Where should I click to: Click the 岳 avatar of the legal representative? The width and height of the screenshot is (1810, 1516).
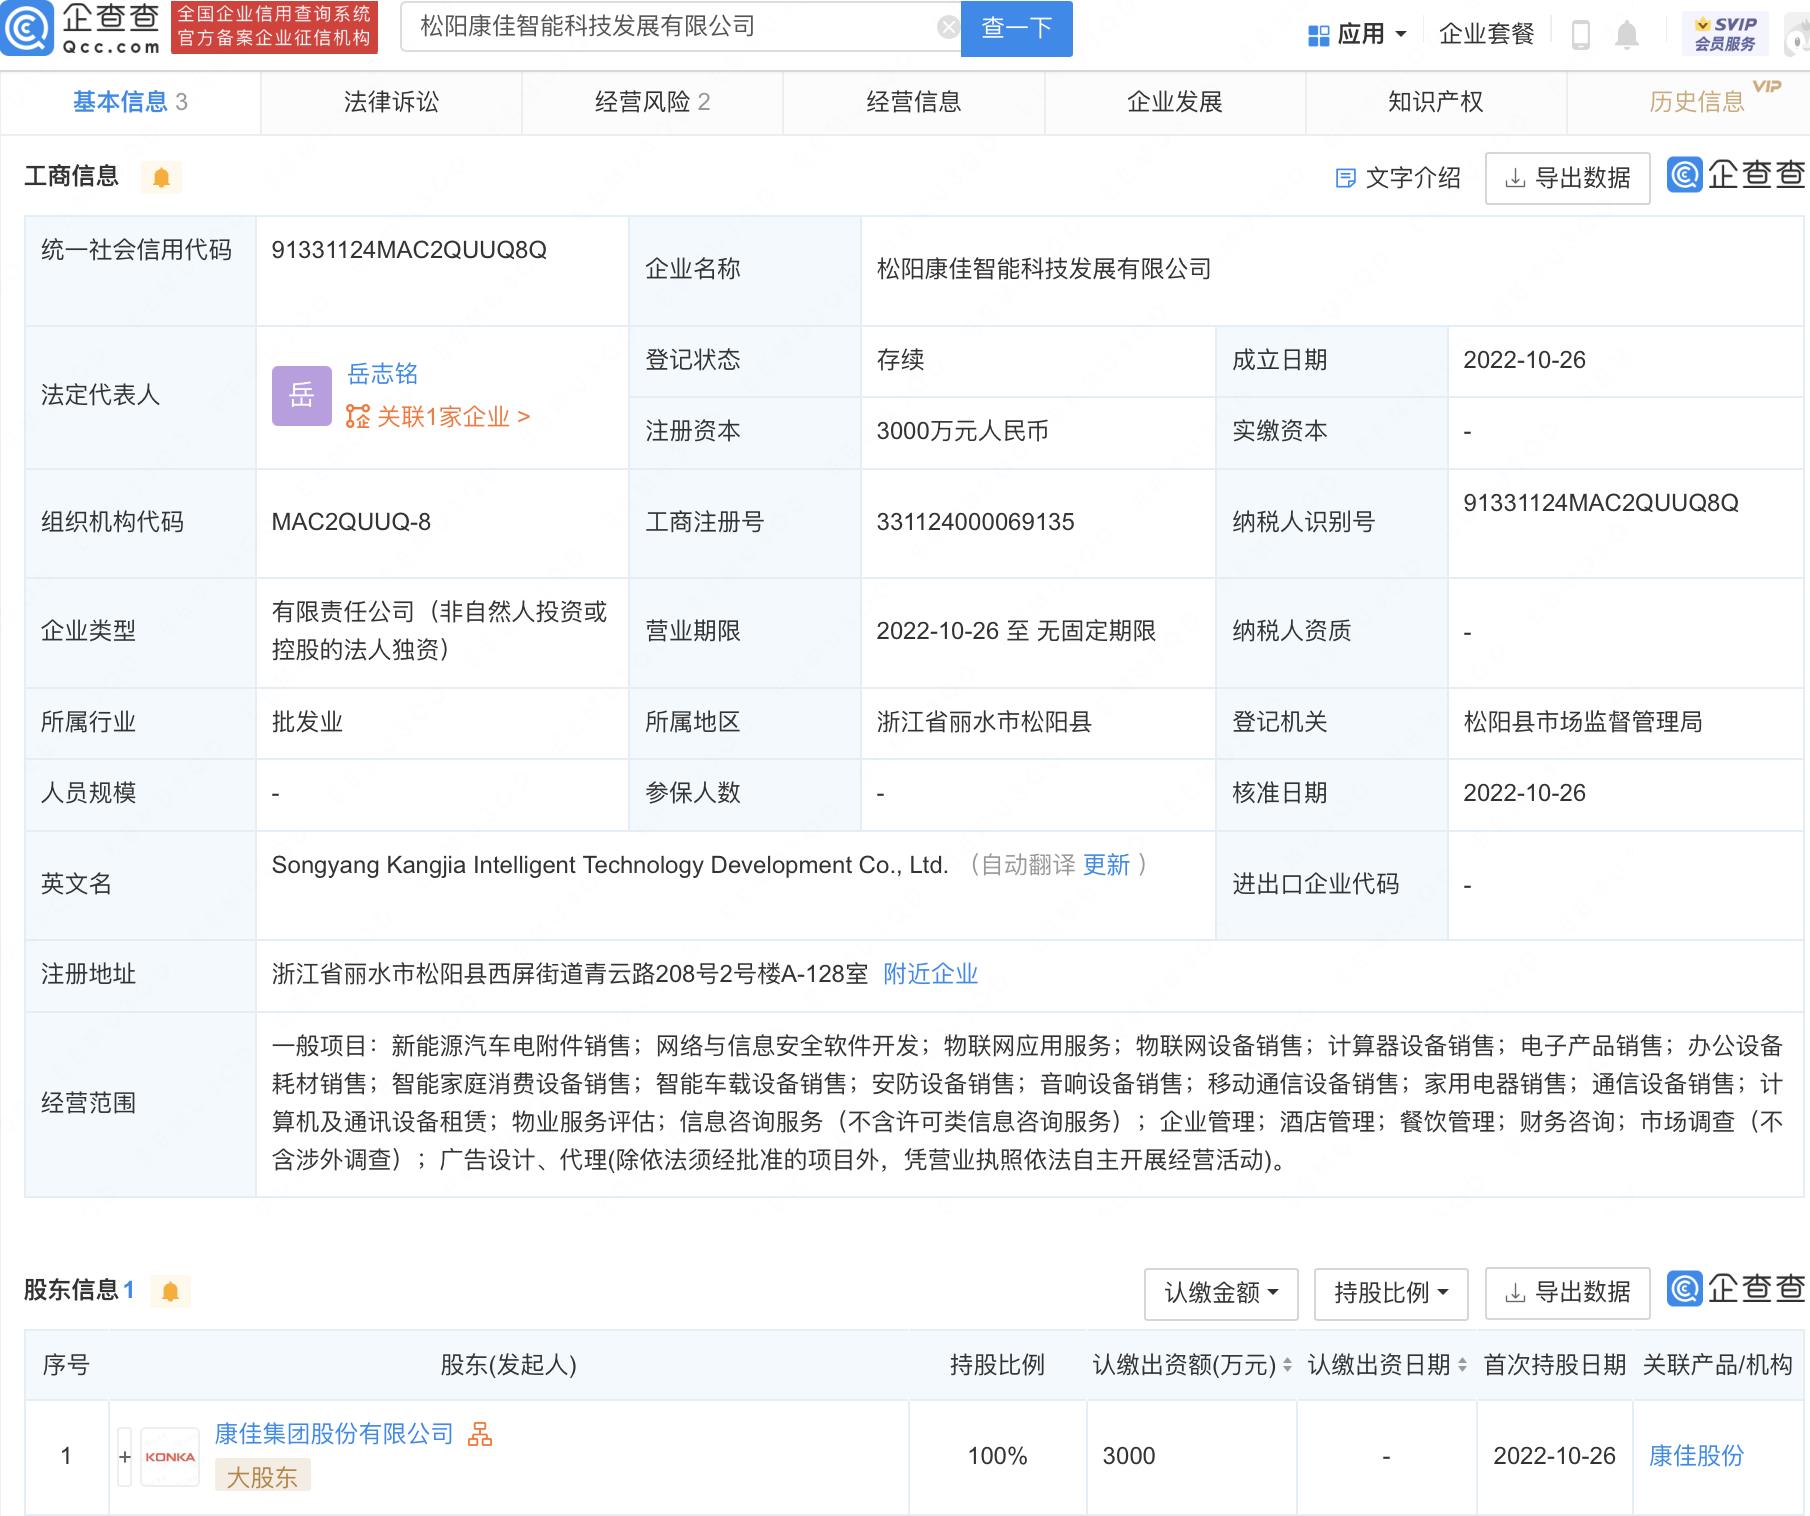(302, 396)
